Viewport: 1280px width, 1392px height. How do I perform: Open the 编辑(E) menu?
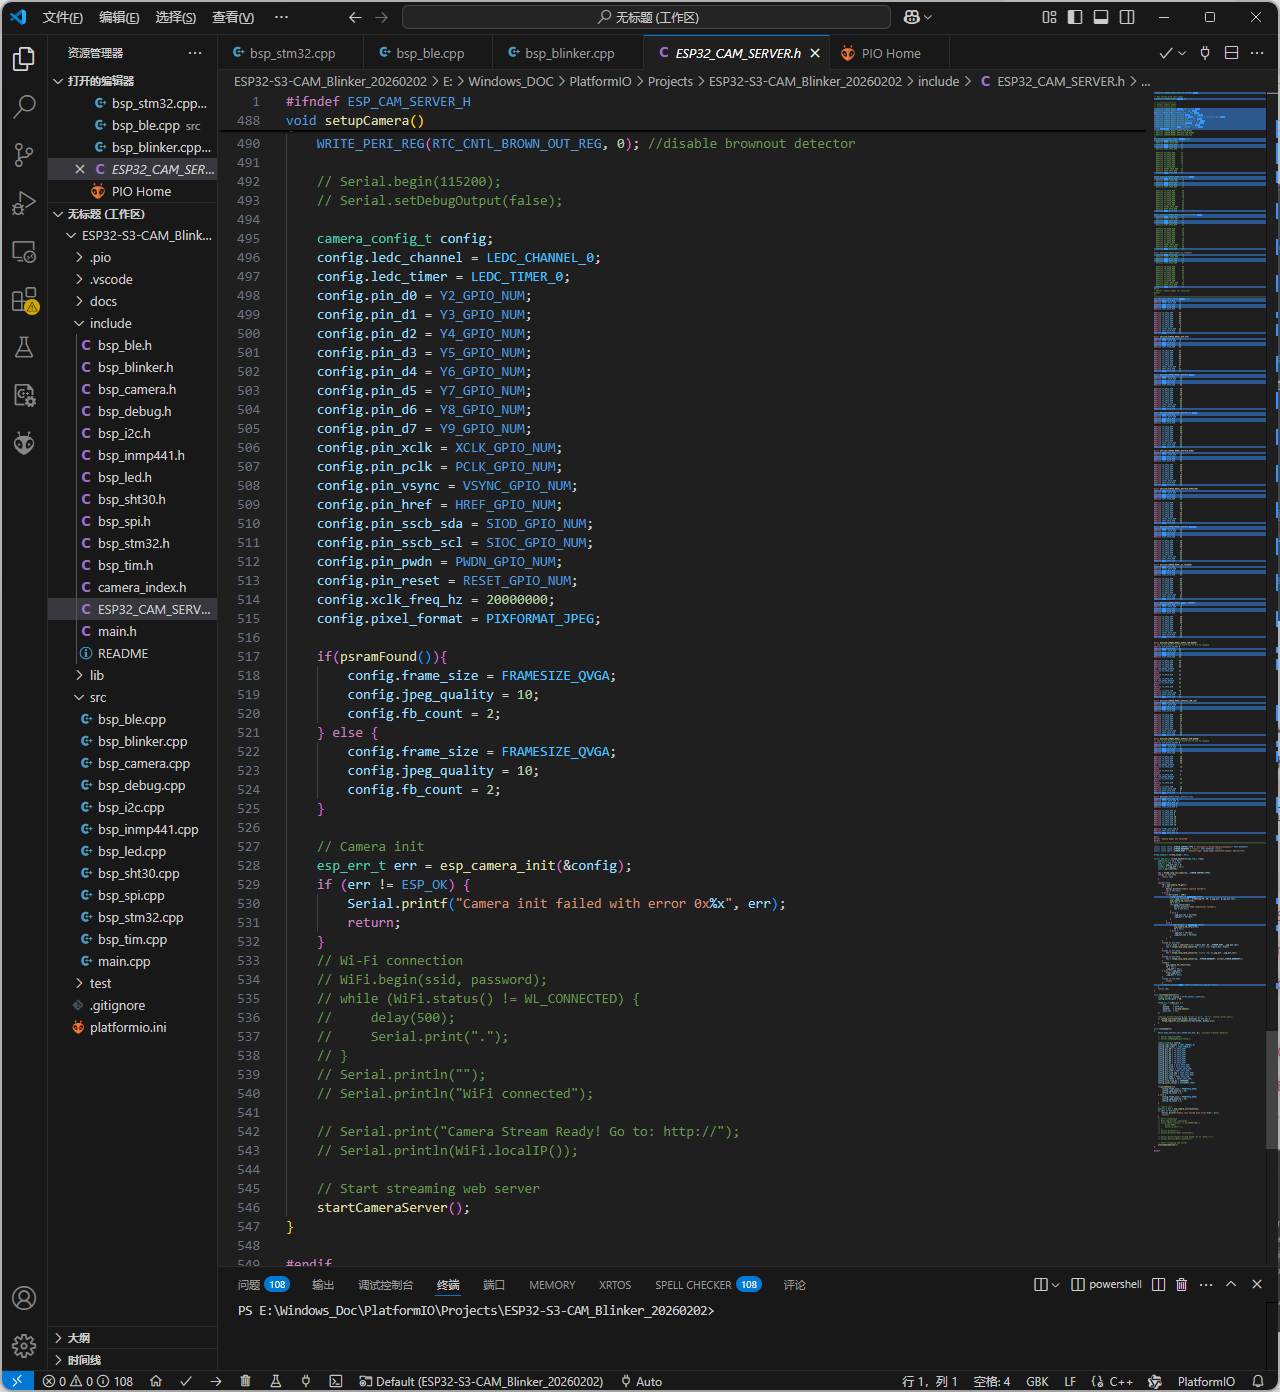pyautogui.click(x=119, y=17)
